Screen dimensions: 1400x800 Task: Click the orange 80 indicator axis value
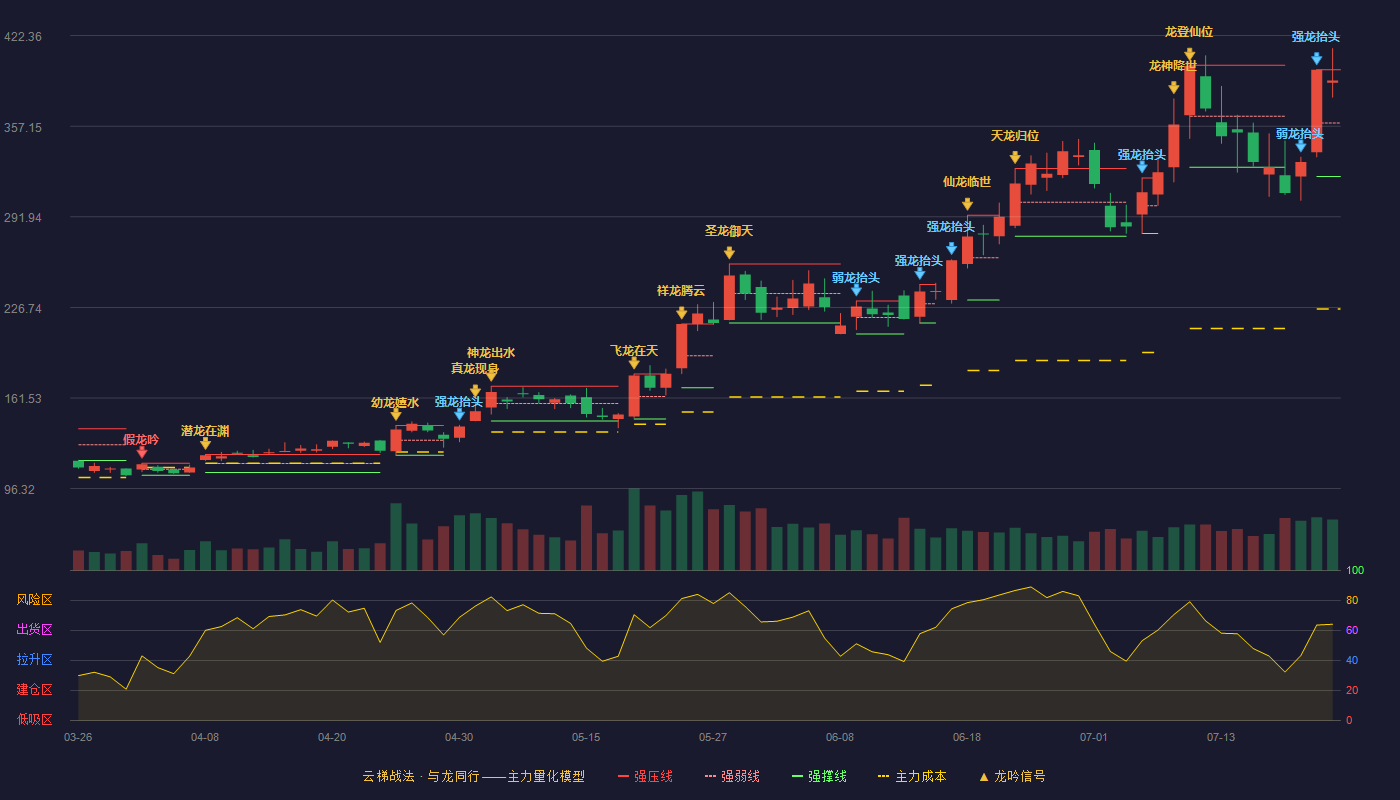point(1352,601)
